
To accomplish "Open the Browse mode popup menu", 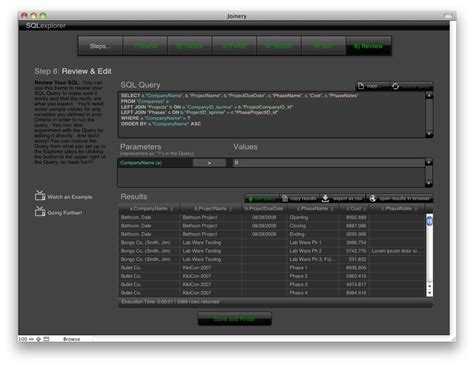I will [72, 339].
